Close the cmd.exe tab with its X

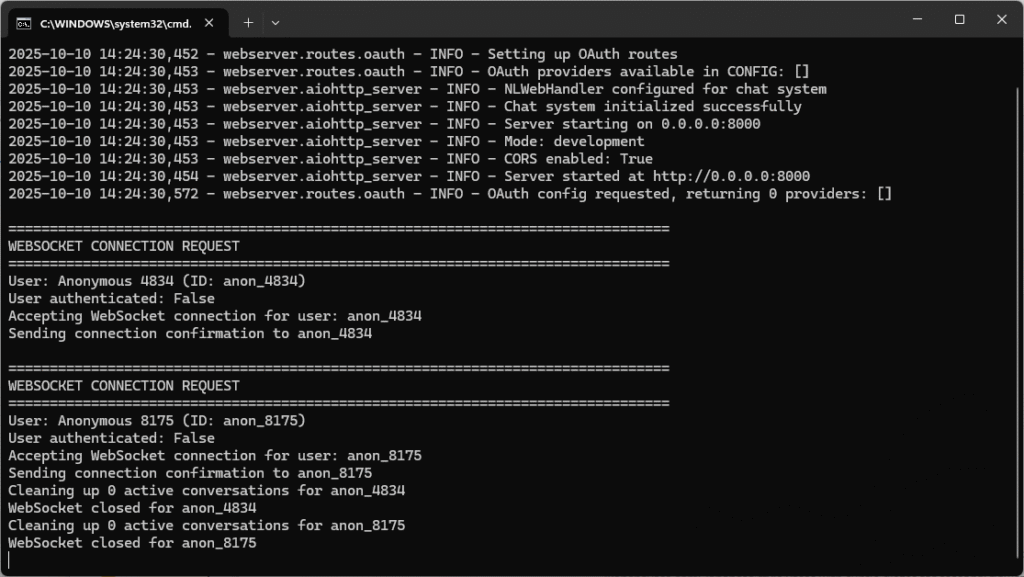click(209, 22)
